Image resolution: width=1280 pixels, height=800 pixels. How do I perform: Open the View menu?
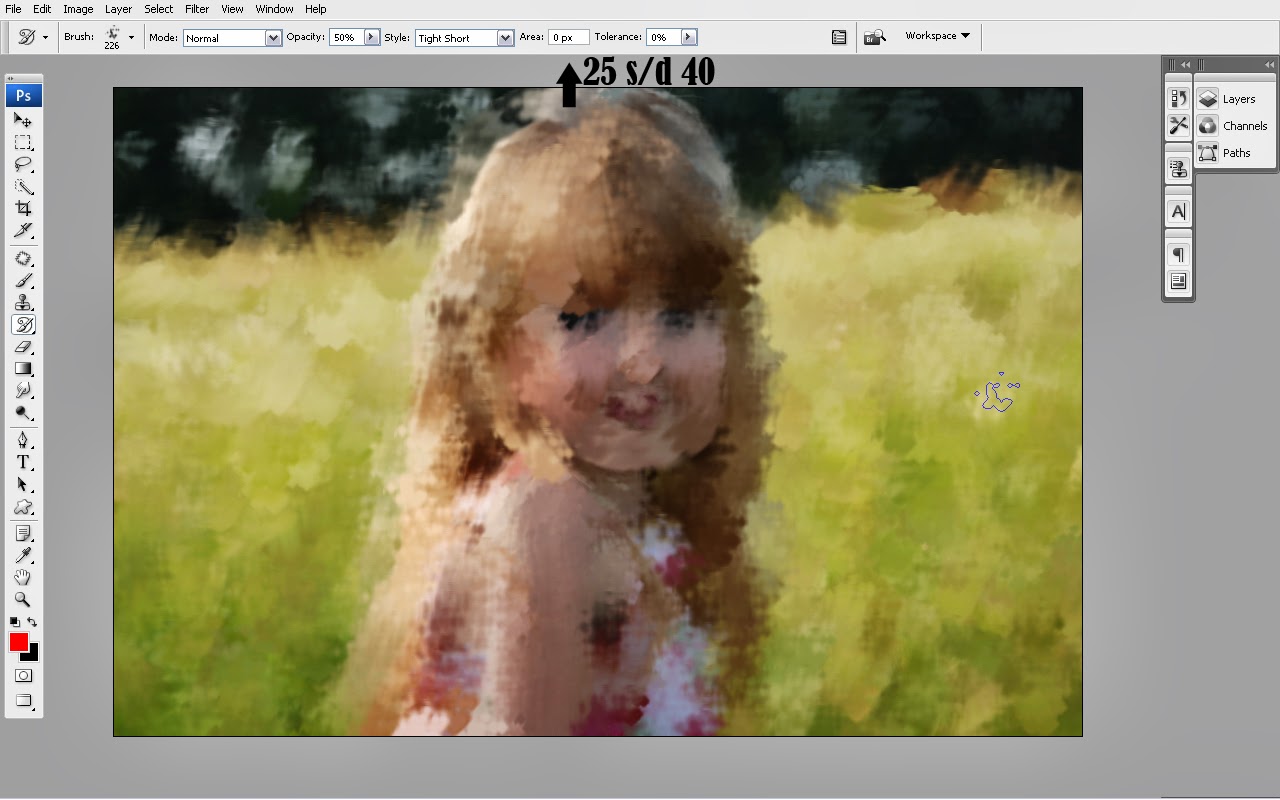click(x=232, y=9)
